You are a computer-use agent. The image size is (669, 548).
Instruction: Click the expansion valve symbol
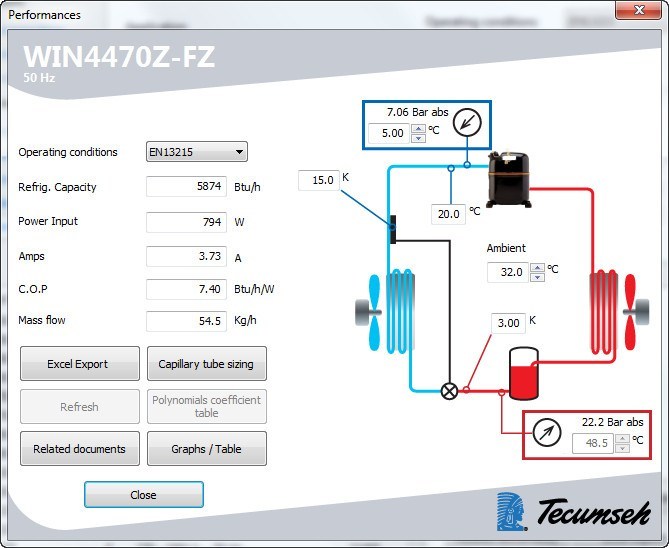tap(449, 391)
